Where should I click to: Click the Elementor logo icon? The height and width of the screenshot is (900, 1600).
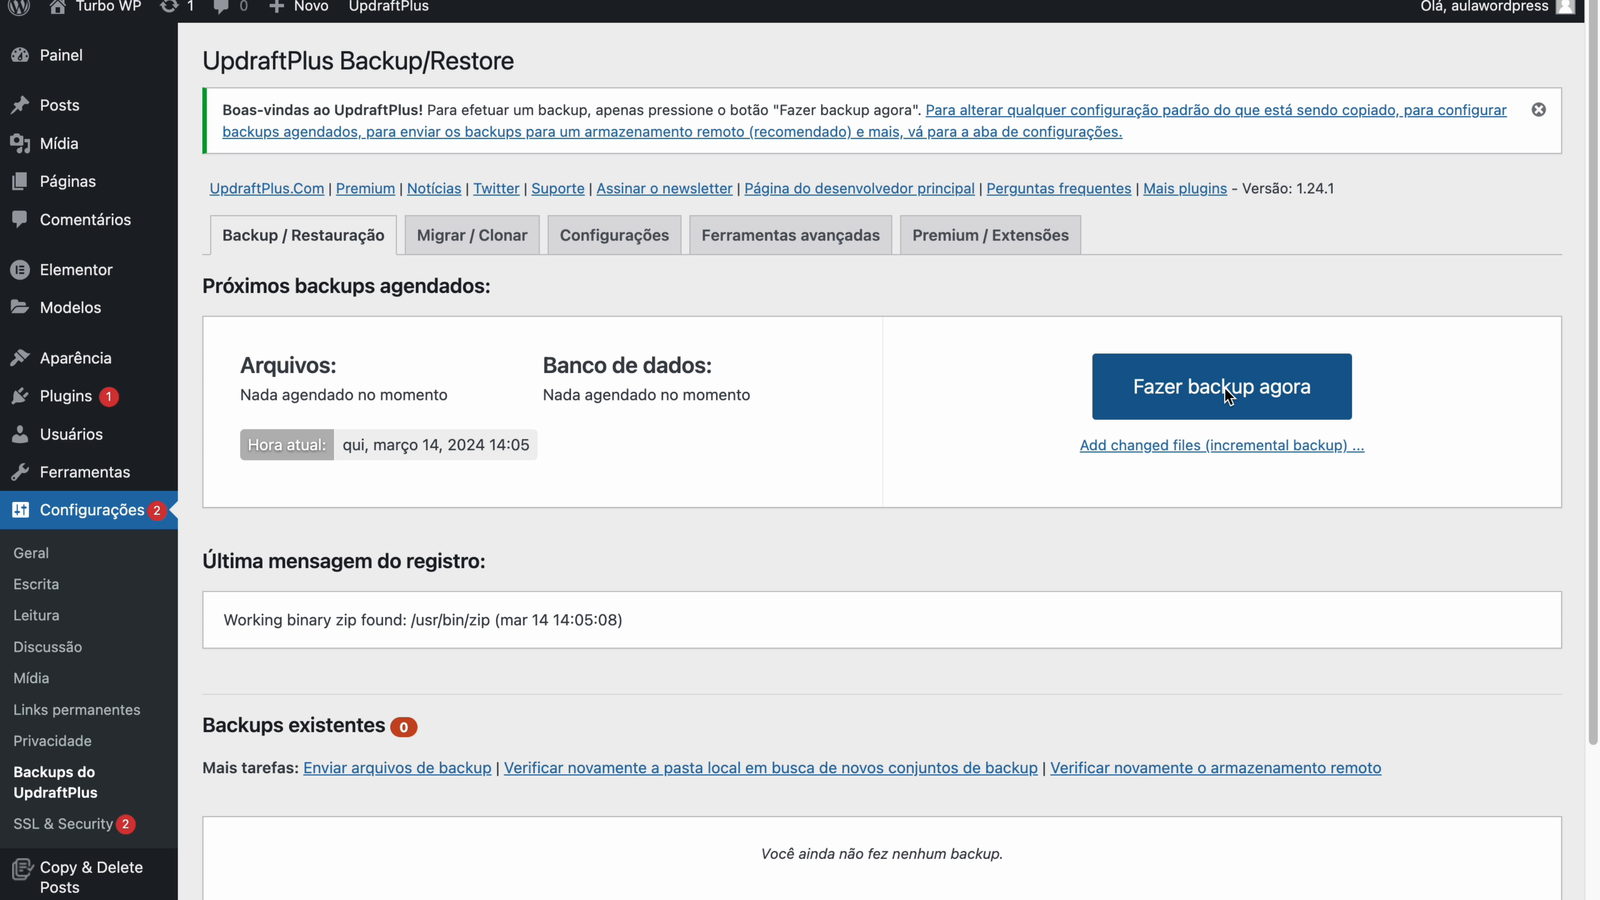(x=20, y=269)
